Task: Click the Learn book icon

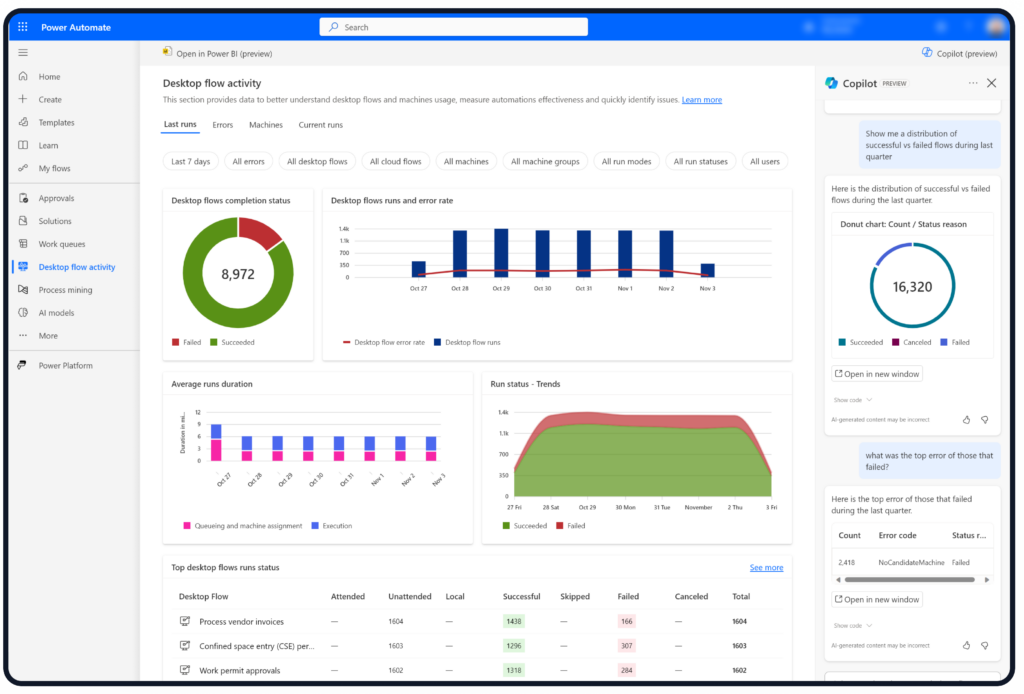Action: coord(23,145)
